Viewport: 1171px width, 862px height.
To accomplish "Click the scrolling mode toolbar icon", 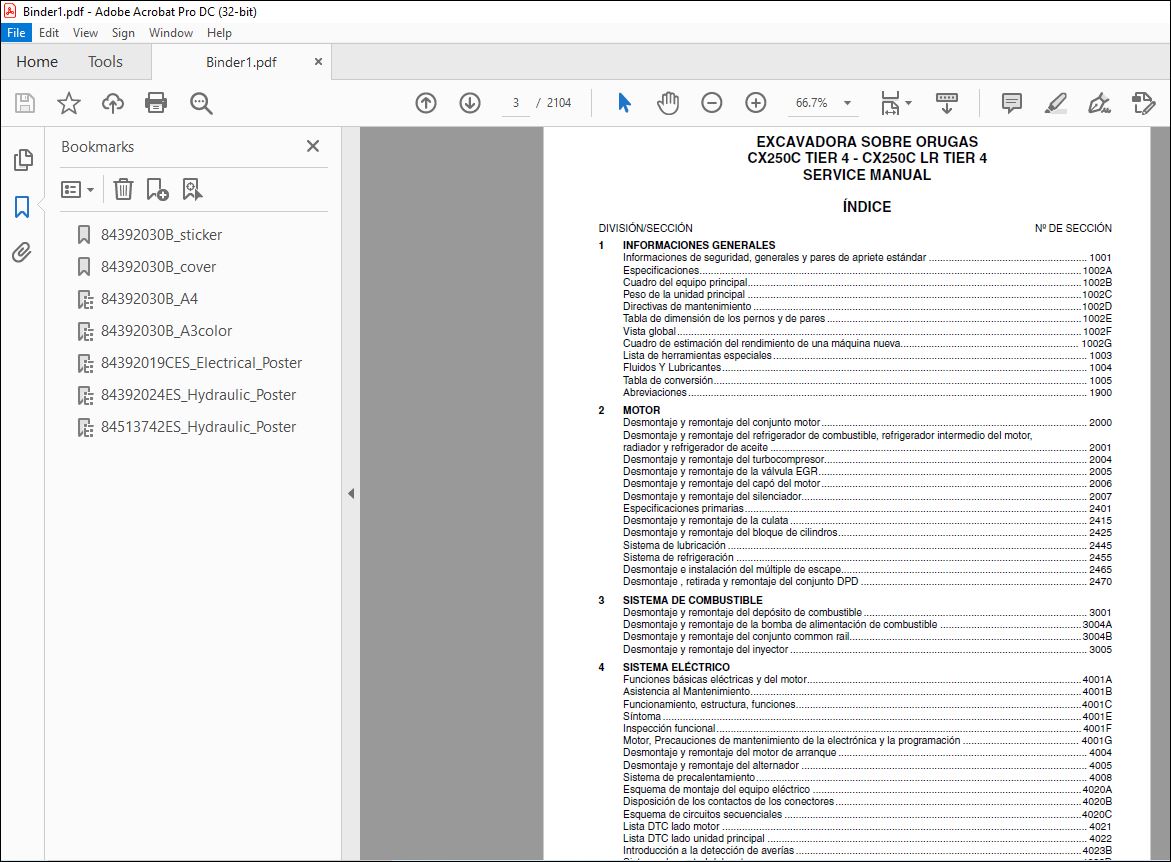I will click(x=947, y=103).
